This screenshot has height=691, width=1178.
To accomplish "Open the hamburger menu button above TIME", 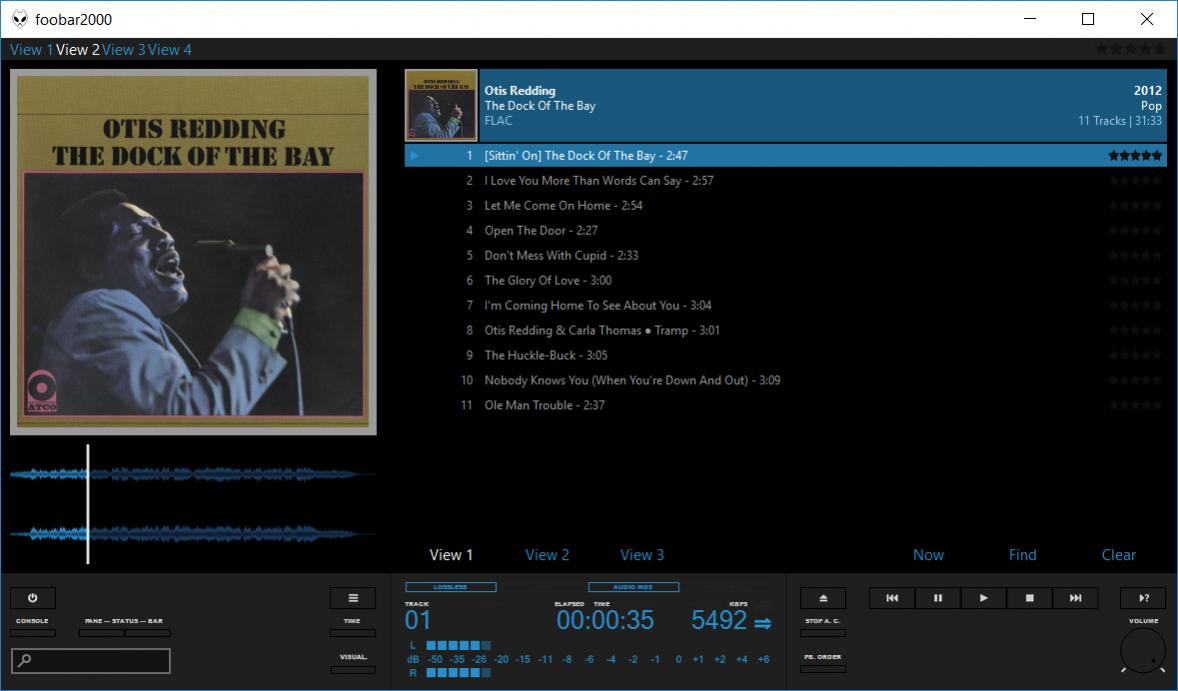I will coord(352,598).
